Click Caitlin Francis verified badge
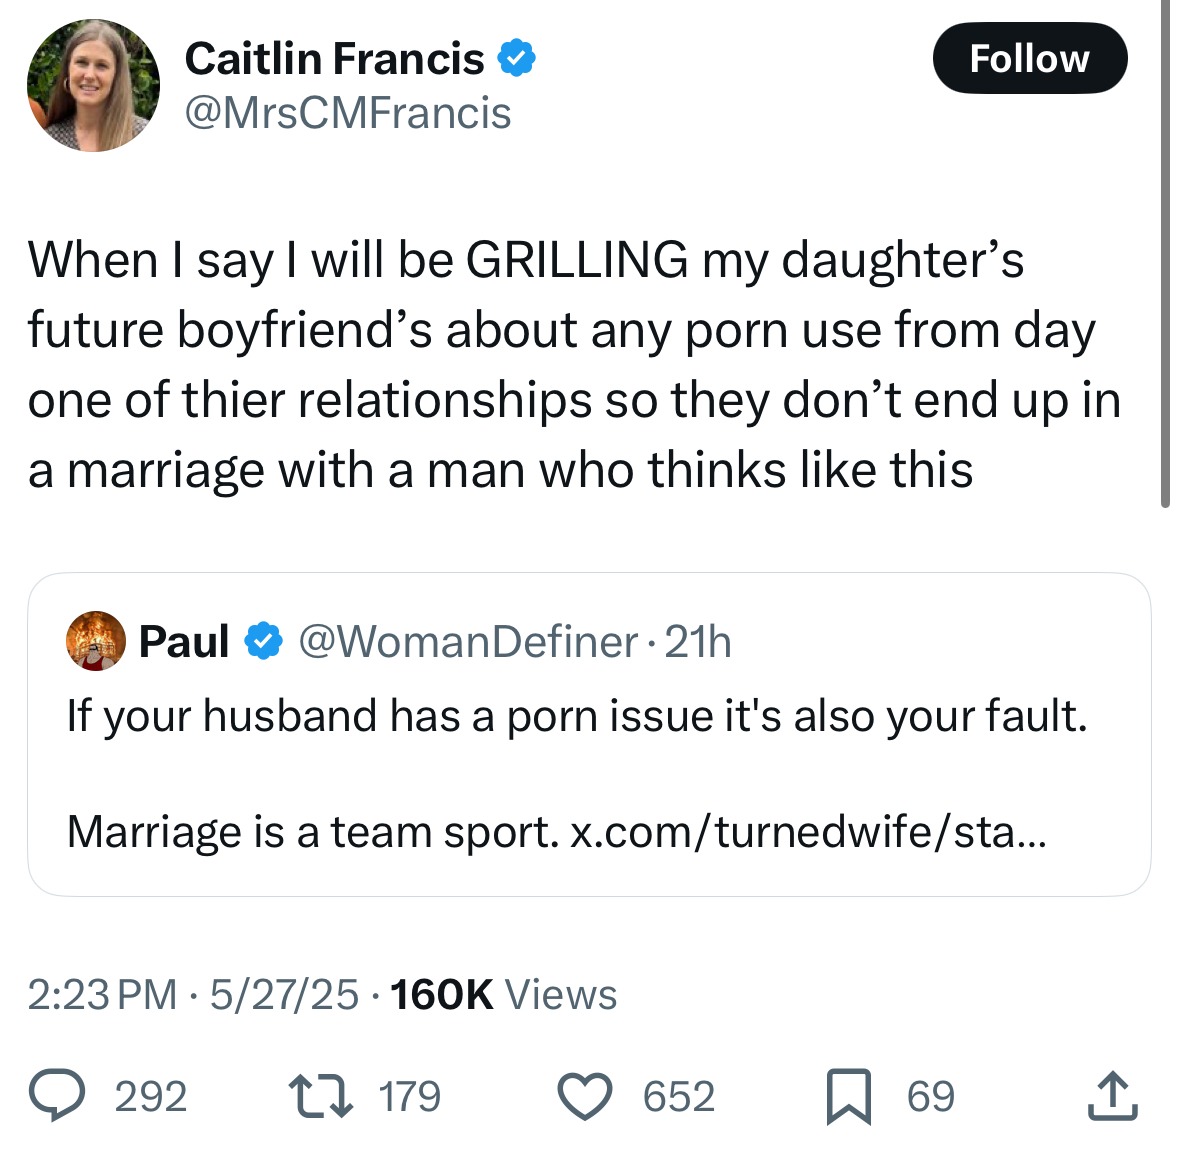This screenshot has height=1158, width=1179. 517,58
